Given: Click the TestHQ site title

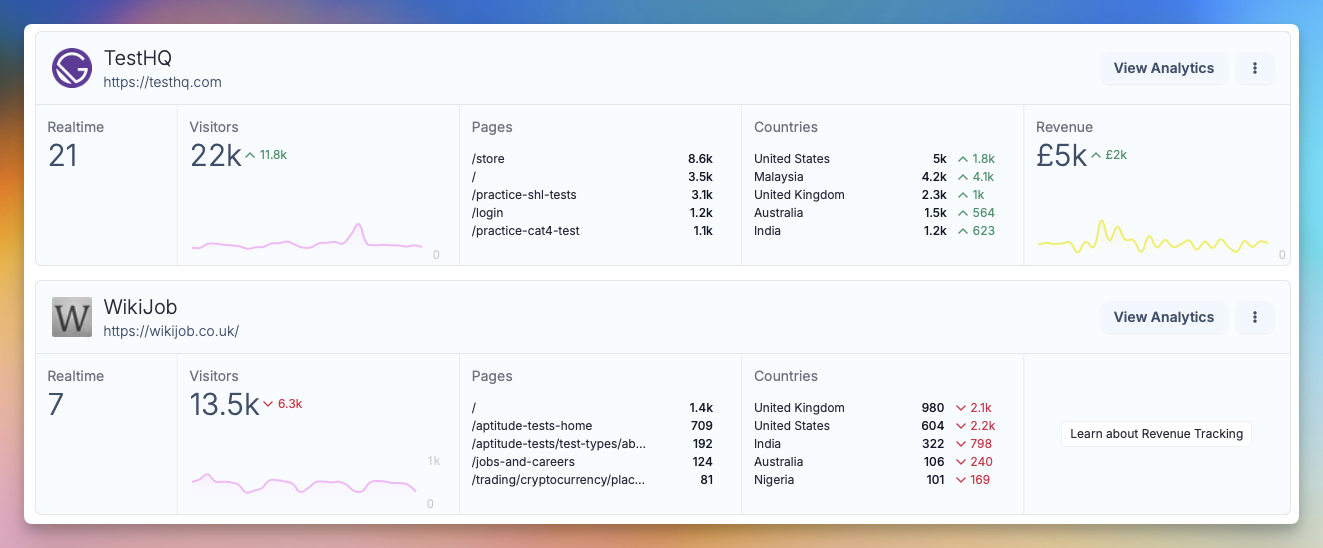Looking at the screenshot, I should click(x=138, y=58).
